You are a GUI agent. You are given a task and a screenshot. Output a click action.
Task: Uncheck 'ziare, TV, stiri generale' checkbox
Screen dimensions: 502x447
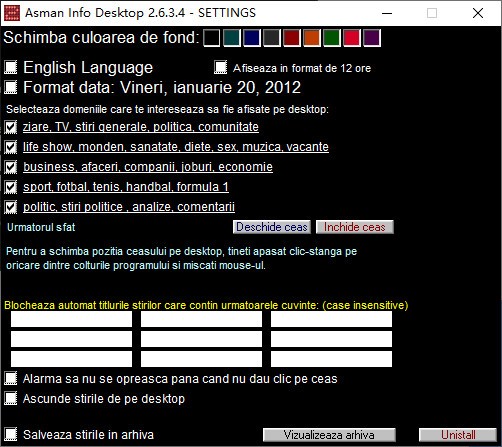[x=11, y=127]
